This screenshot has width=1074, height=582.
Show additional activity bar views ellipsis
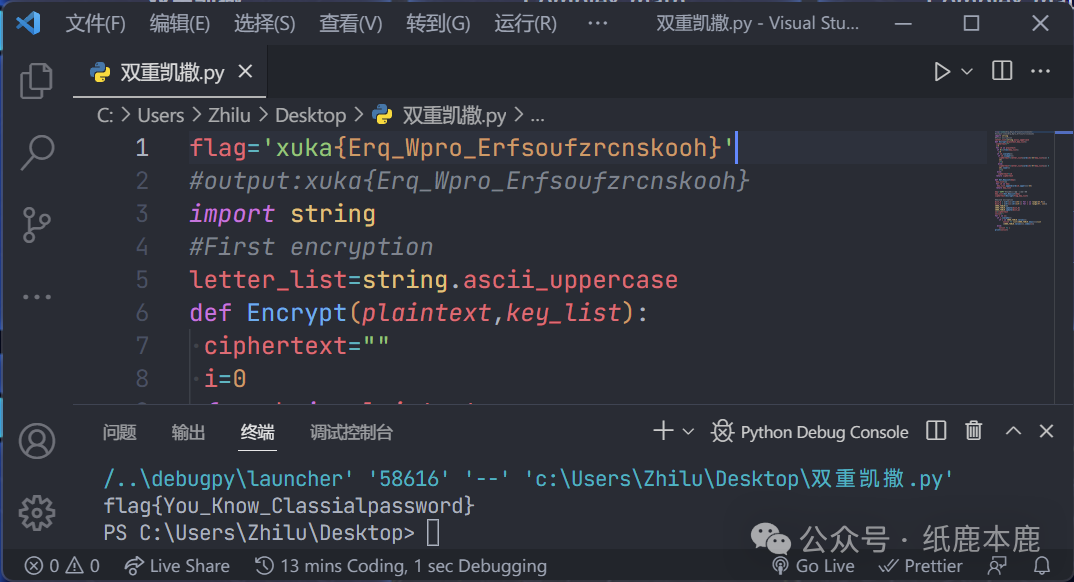[37, 297]
